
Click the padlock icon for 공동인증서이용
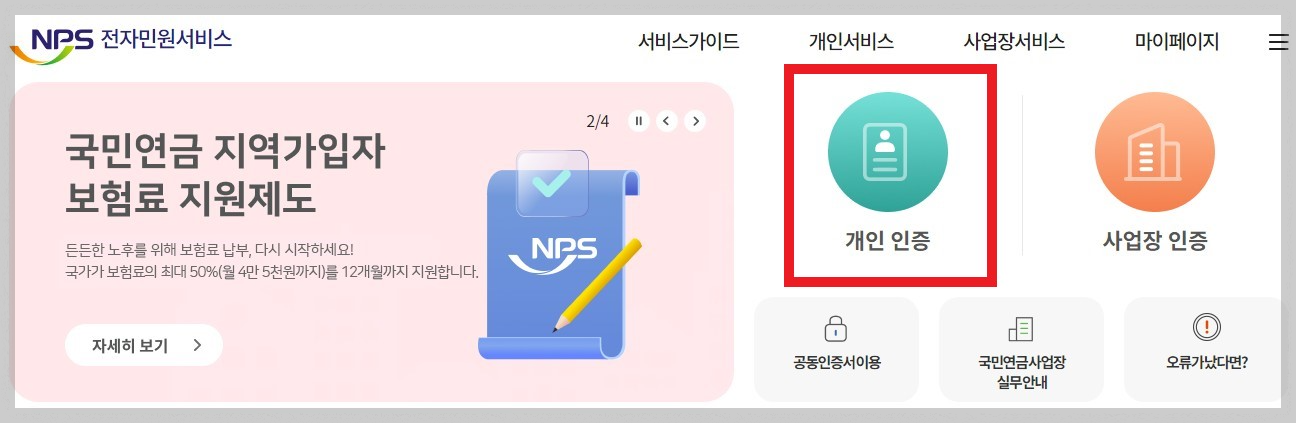pos(835,328)
